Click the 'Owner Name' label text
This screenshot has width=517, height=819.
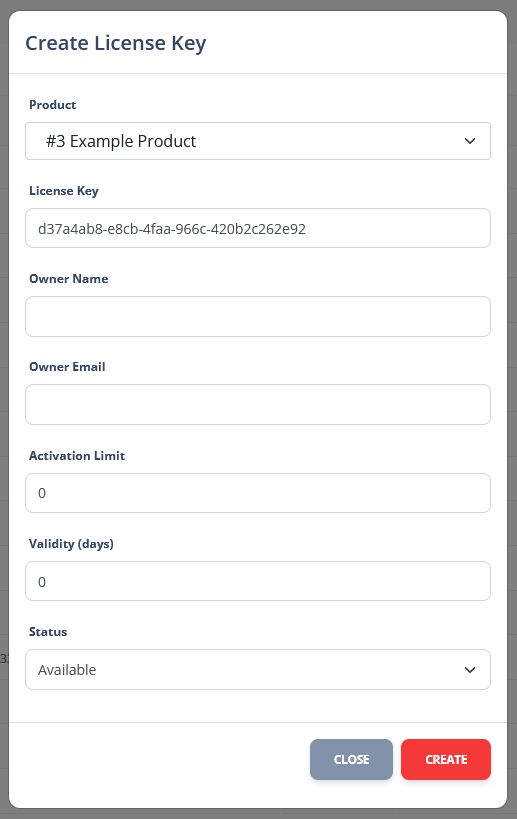coord(69,278)
